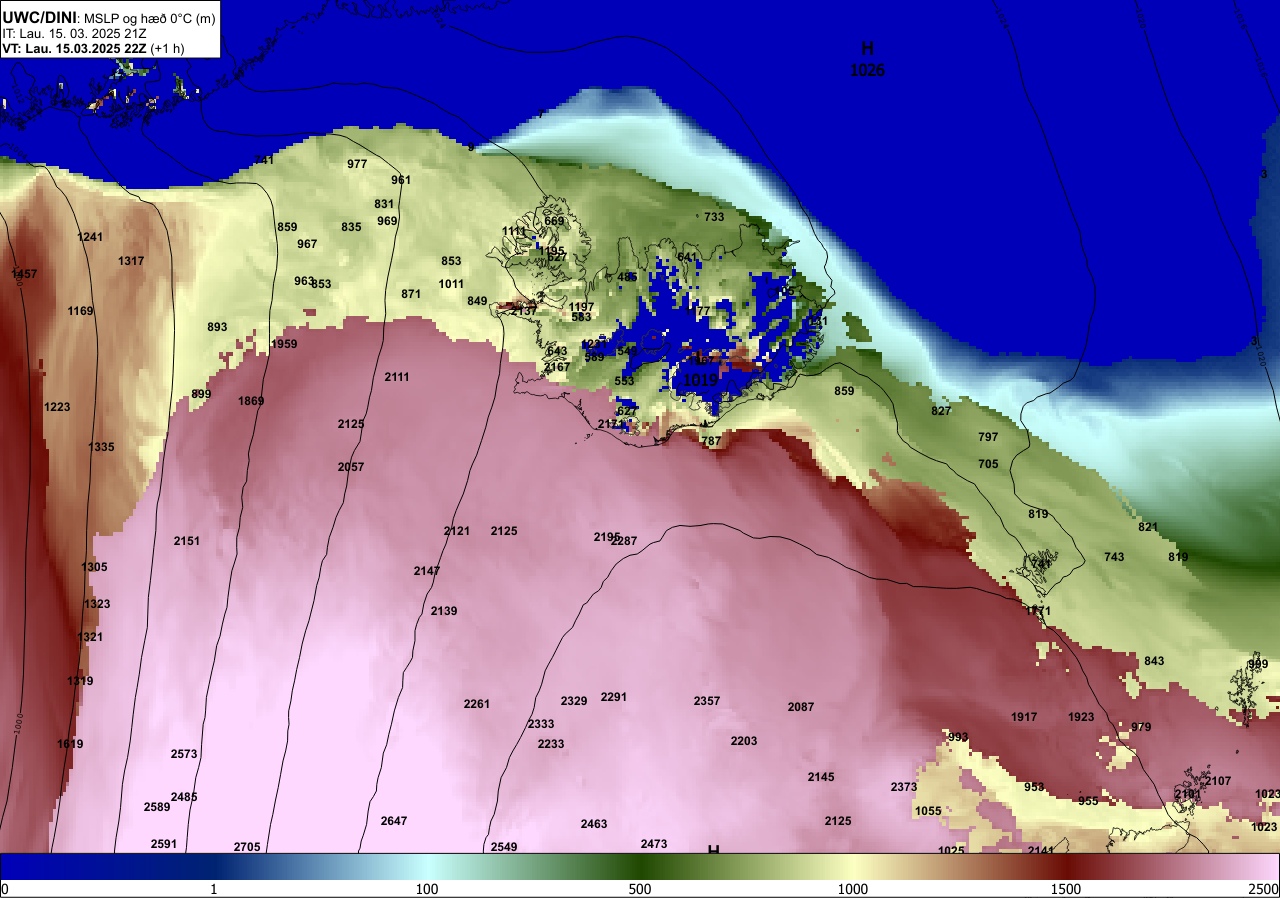Select the 797 height value
This screenshot has height=898, width=1280.
pyautogui.click(x=988, y=437)
